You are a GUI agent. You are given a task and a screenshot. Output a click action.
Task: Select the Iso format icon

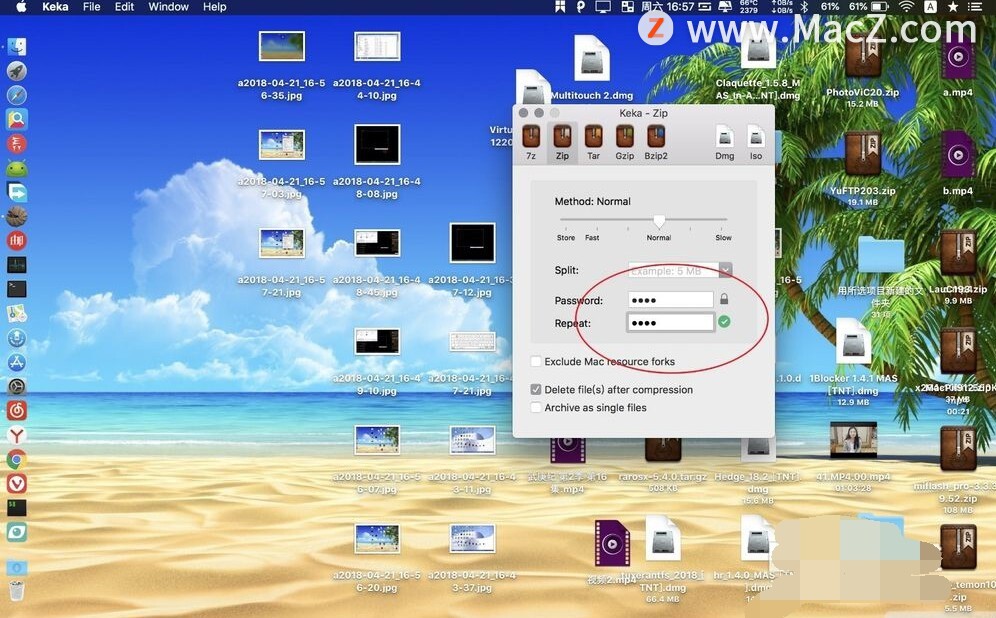point(756,142)
